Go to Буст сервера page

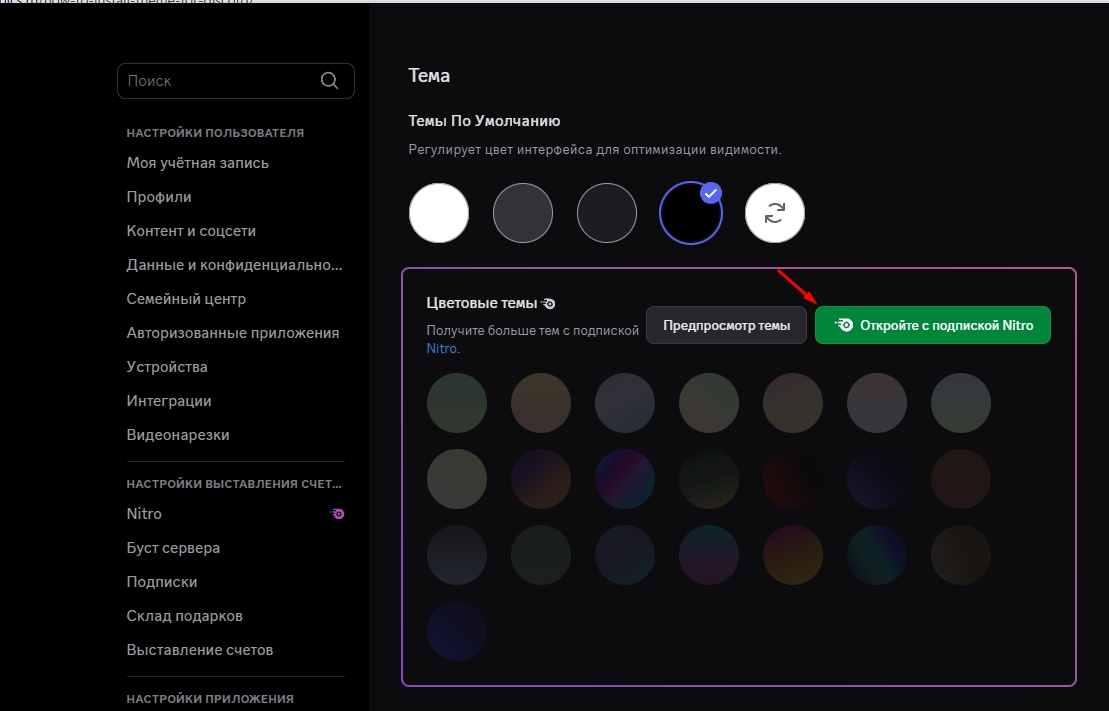pyautogui.click(x=173, y=548)
